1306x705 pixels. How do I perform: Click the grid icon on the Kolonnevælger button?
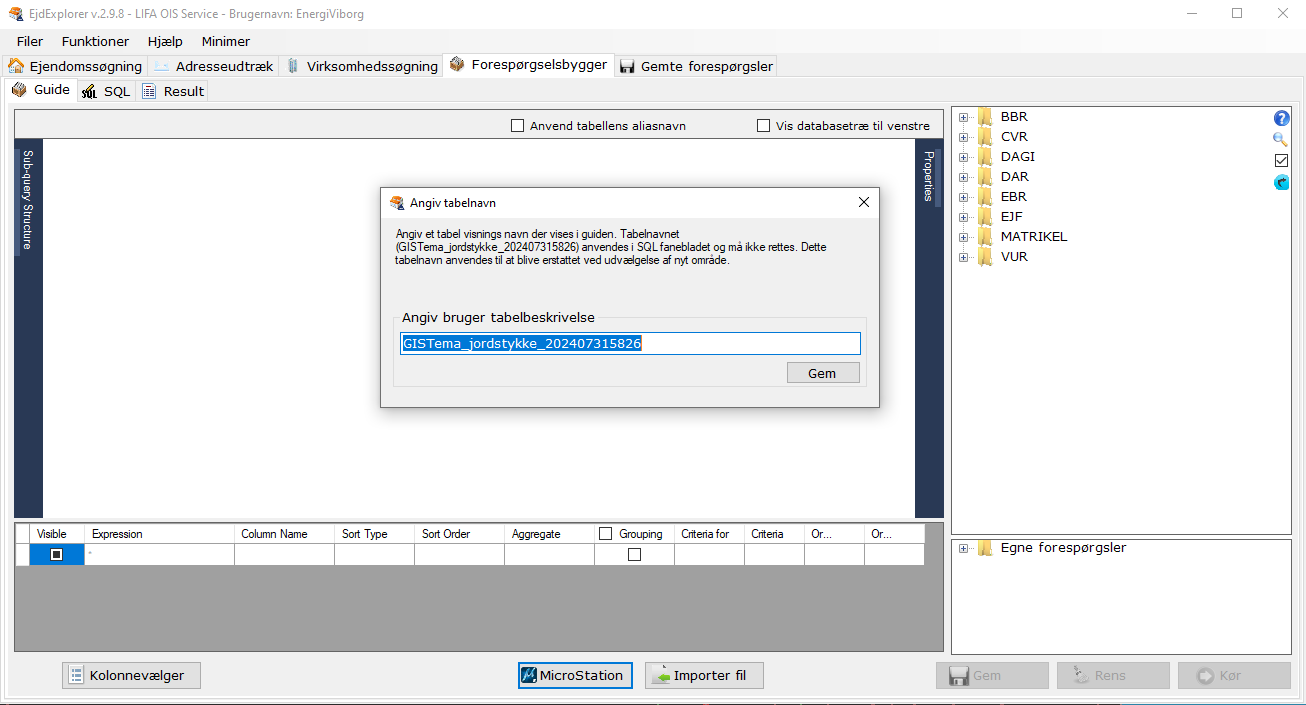click(x=75, y=675)
